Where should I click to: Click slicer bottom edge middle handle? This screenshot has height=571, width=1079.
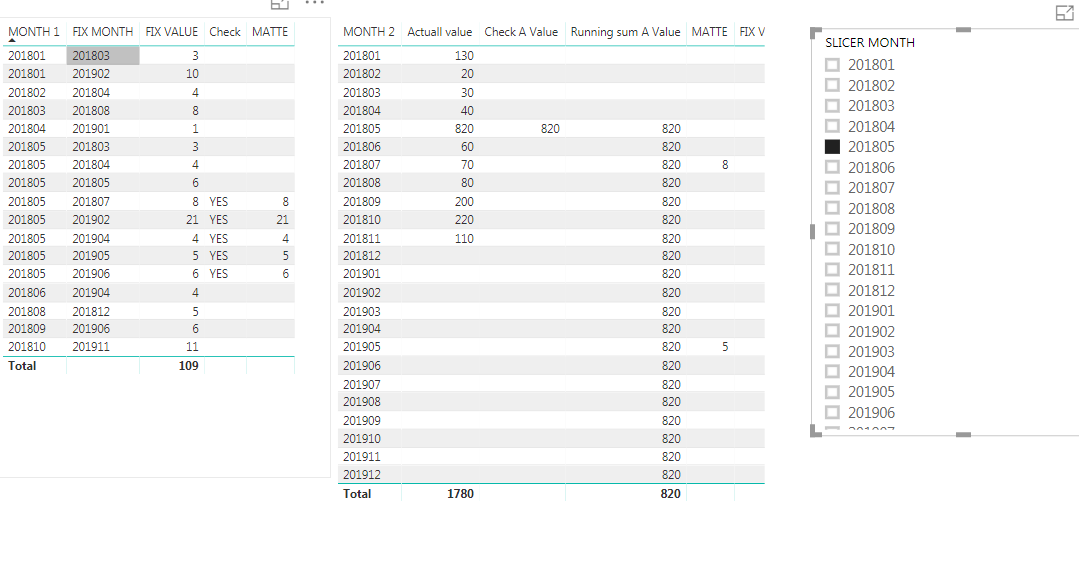pos(963,435)
